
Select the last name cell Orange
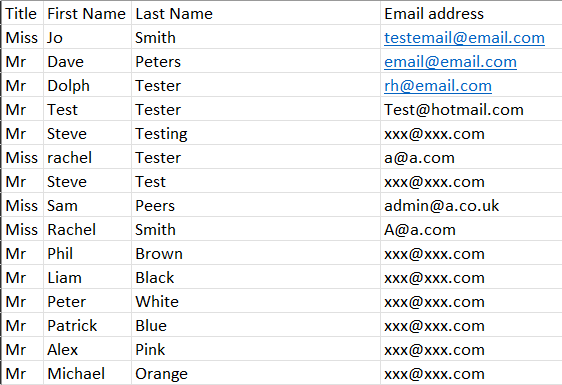[x=256, y=374]
